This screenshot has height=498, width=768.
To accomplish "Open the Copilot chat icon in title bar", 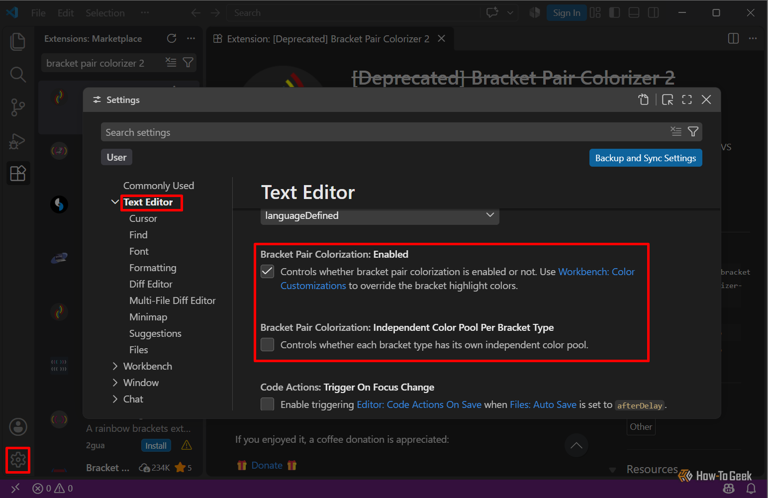I will 492,13.
